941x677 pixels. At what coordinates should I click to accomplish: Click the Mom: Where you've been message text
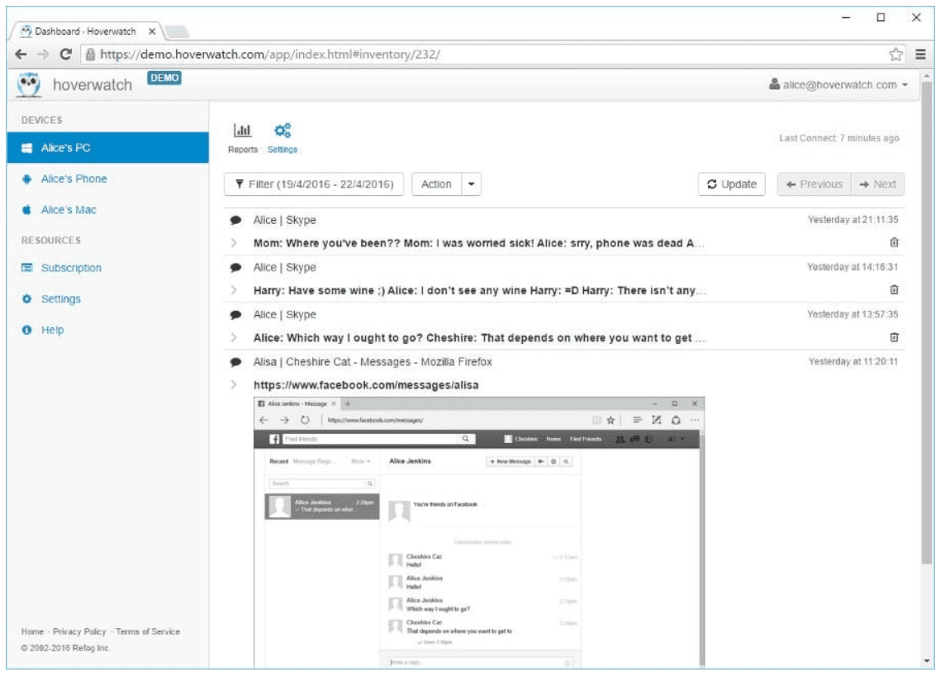(478, 243)
